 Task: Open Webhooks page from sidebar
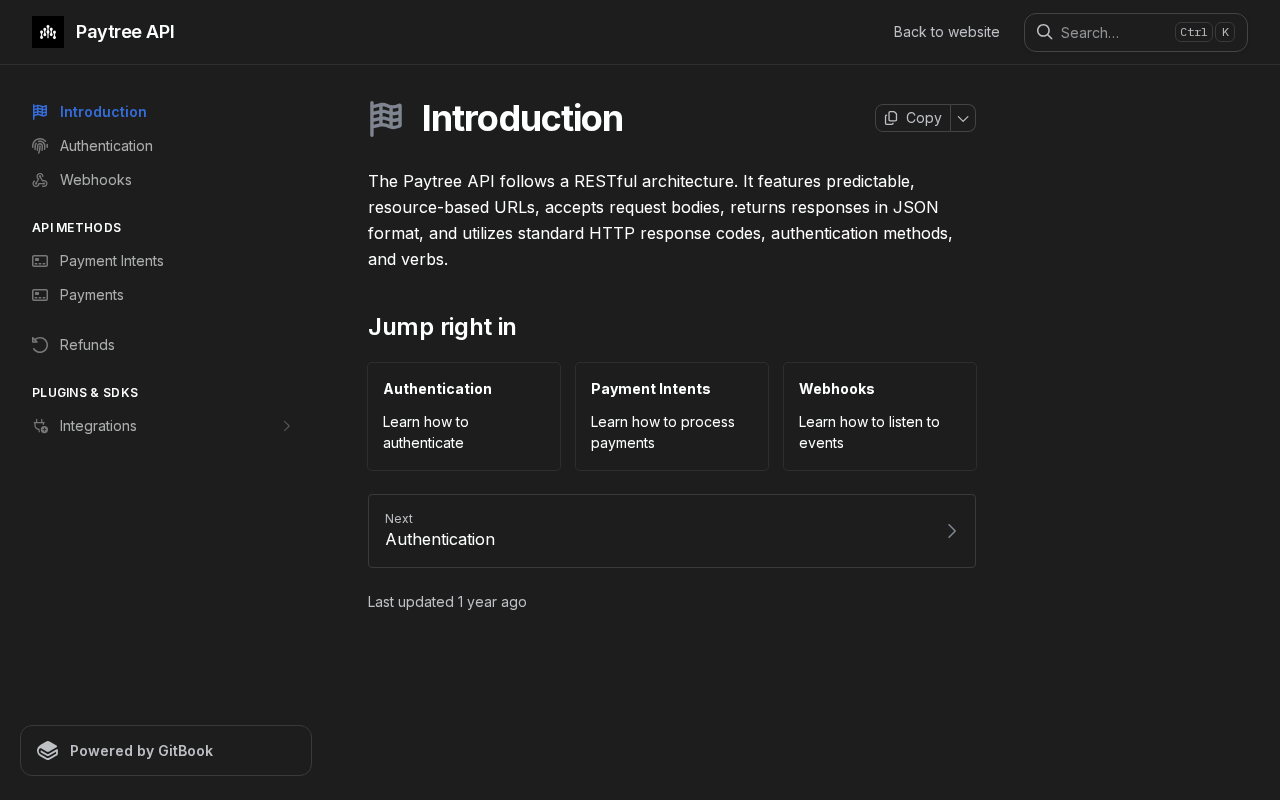96,180
